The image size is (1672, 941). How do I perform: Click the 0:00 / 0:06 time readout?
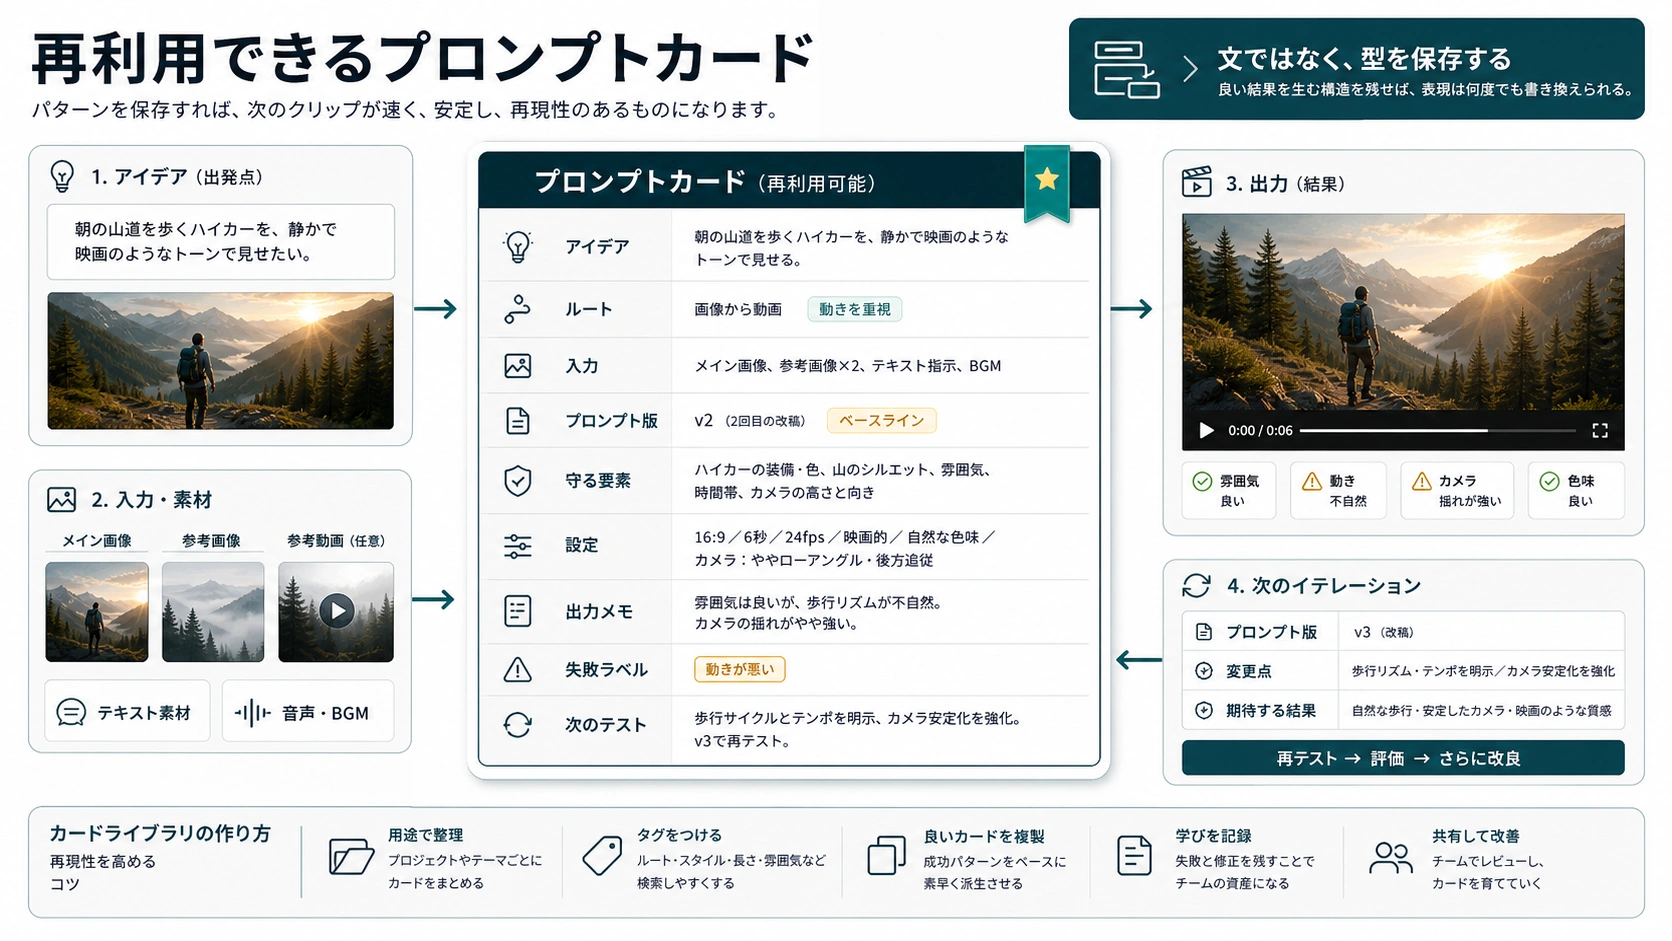(x=1260, y=431)
